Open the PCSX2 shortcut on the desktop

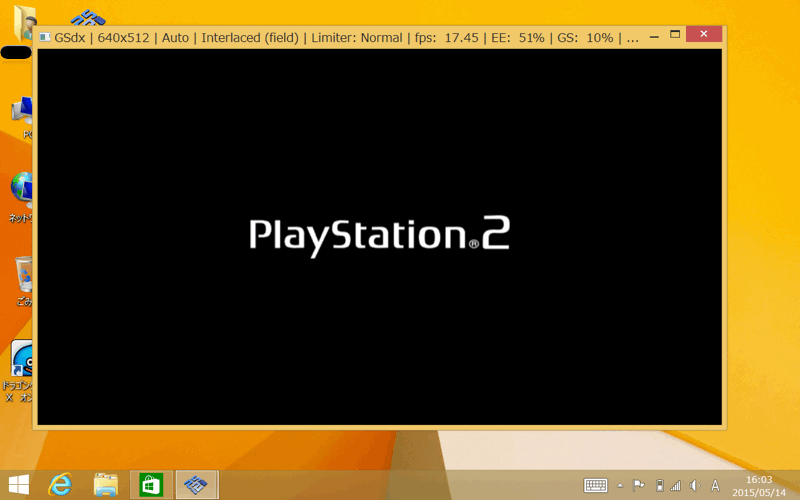coord(90,17)
